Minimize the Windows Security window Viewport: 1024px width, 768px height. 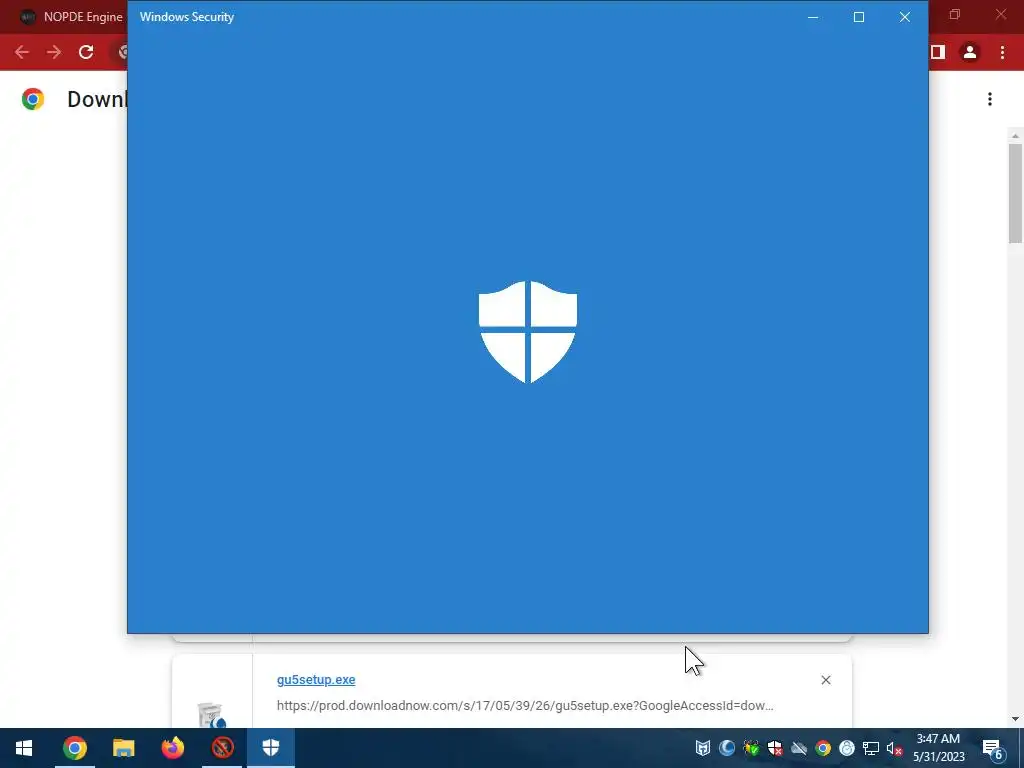(813, 17)
